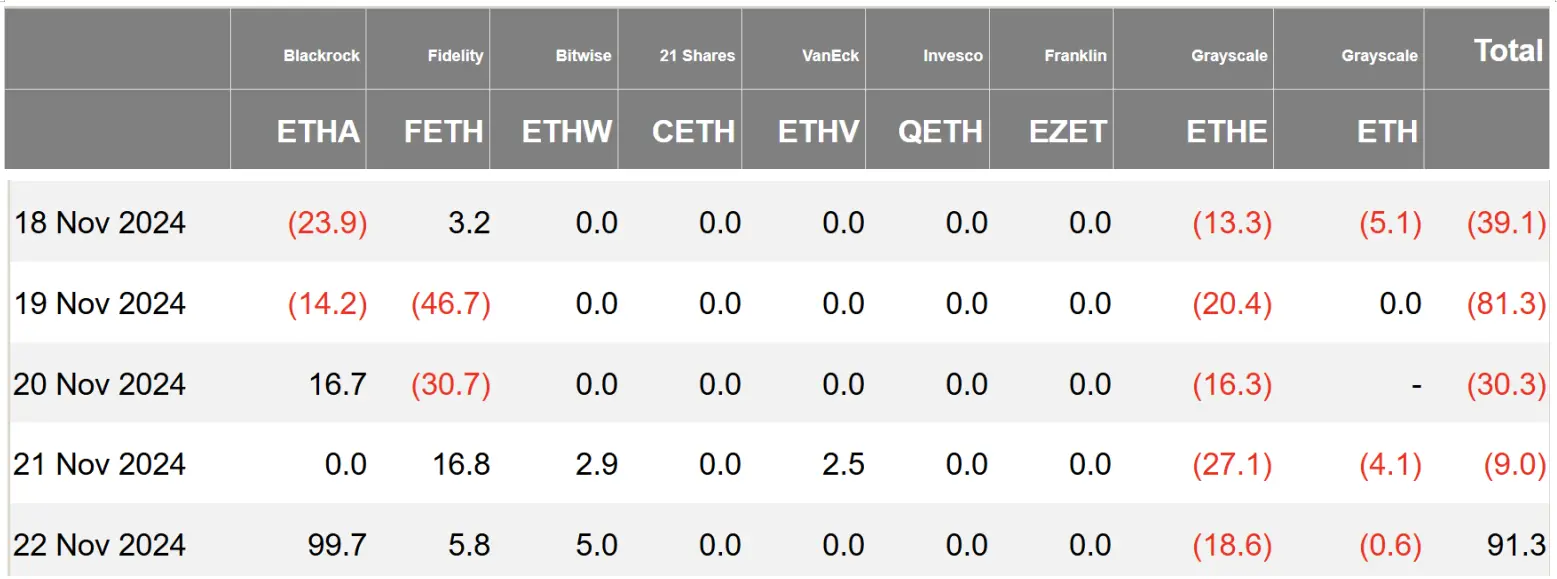This screenshot has height=579, width=1557.
Task: Click the 99.7 ETHA inflow cell
Action: pos(338,545)
